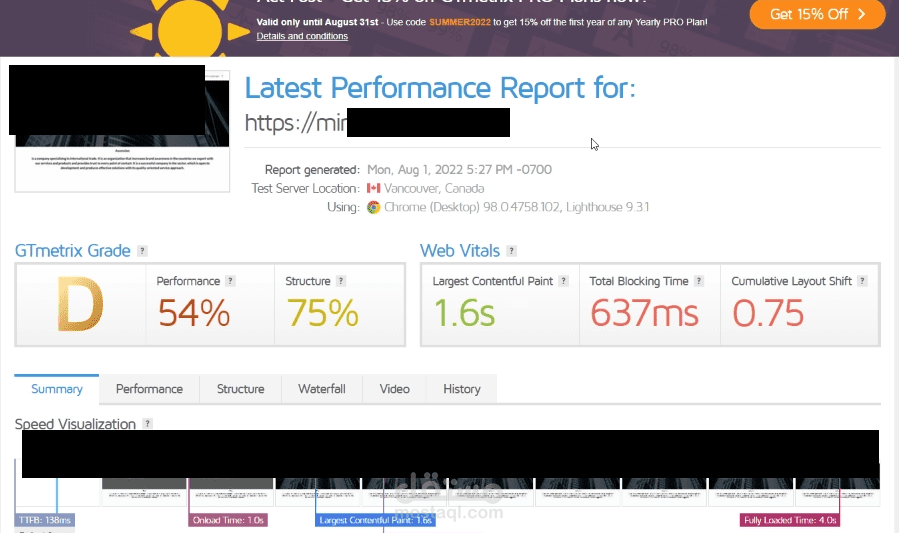Click the Structure score help icon
This screenshot has height=533, width=899.
click(x=341, y=281)
